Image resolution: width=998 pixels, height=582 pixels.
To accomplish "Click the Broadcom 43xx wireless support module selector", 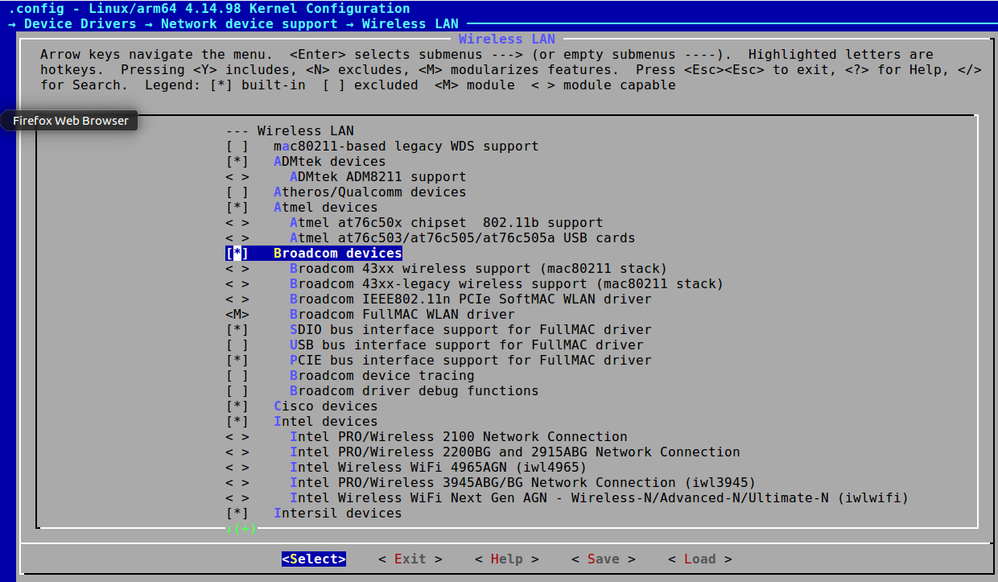I will point(237,269).
